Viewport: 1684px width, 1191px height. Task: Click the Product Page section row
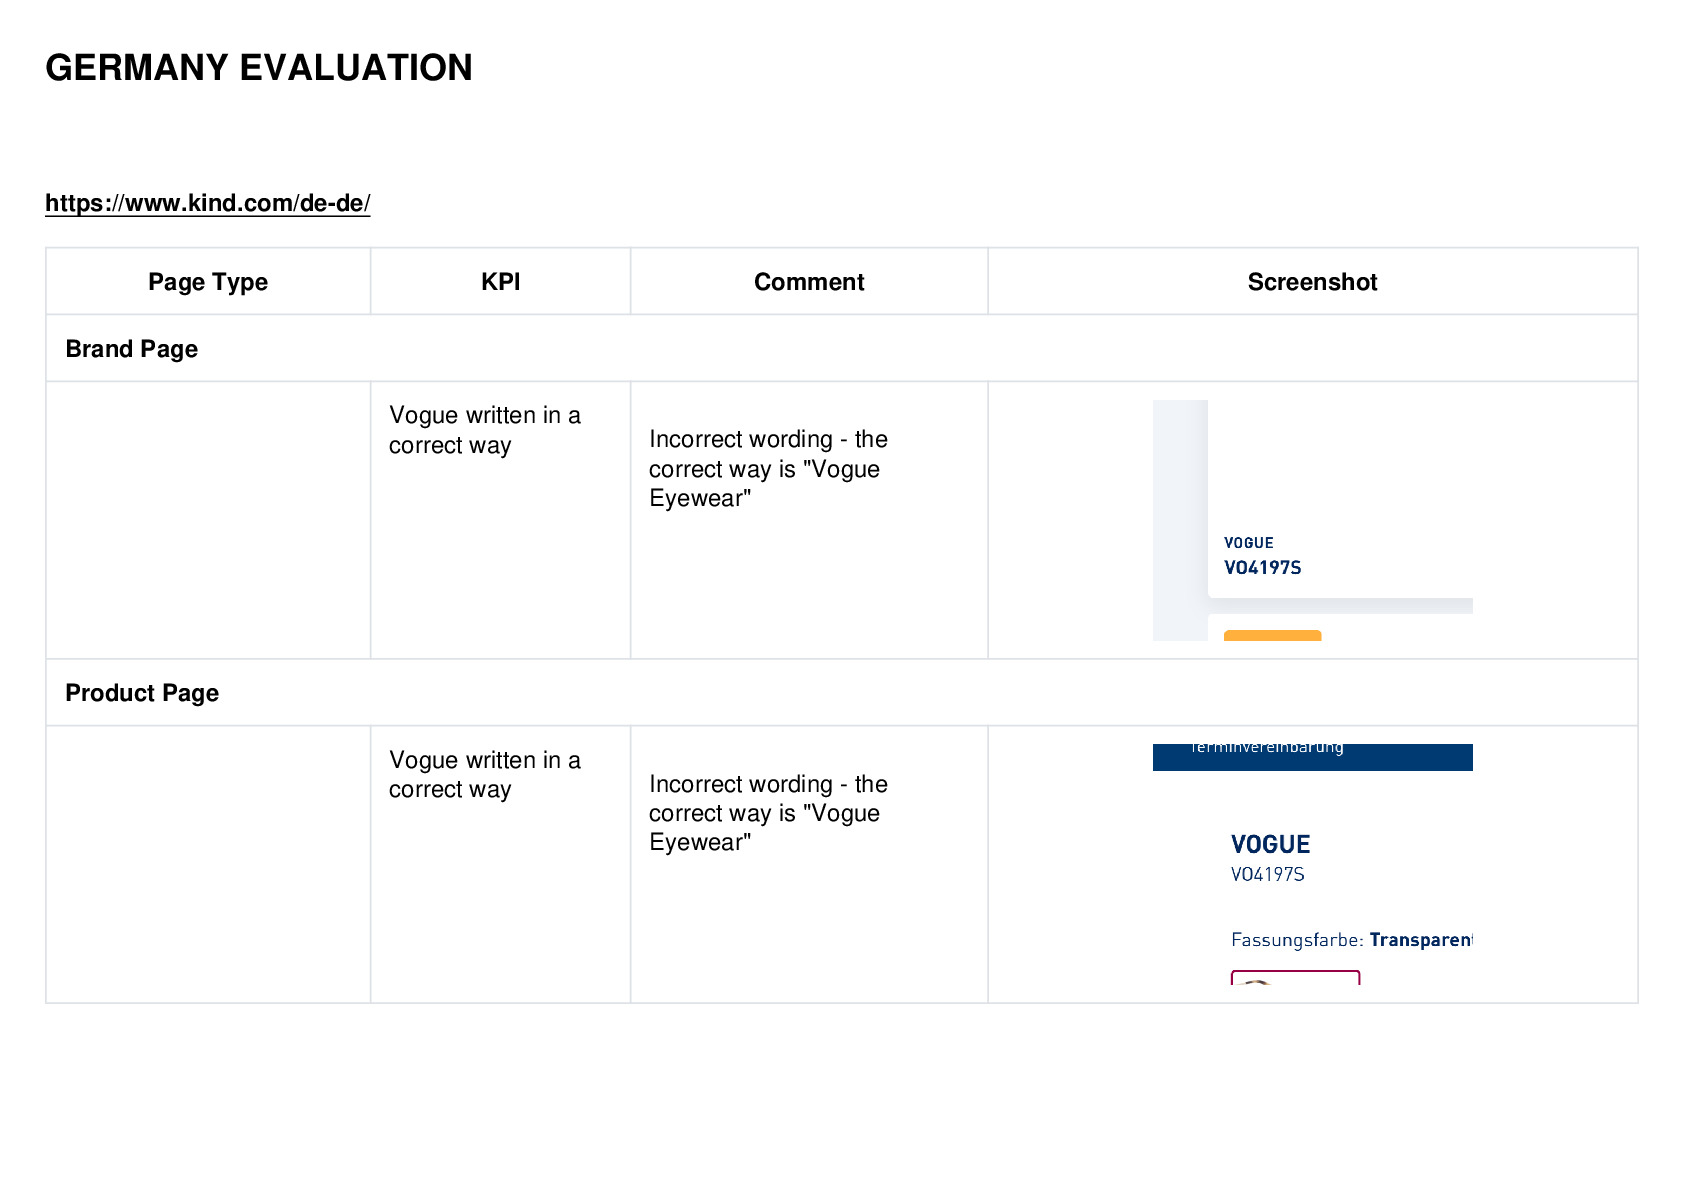(842, 692)
